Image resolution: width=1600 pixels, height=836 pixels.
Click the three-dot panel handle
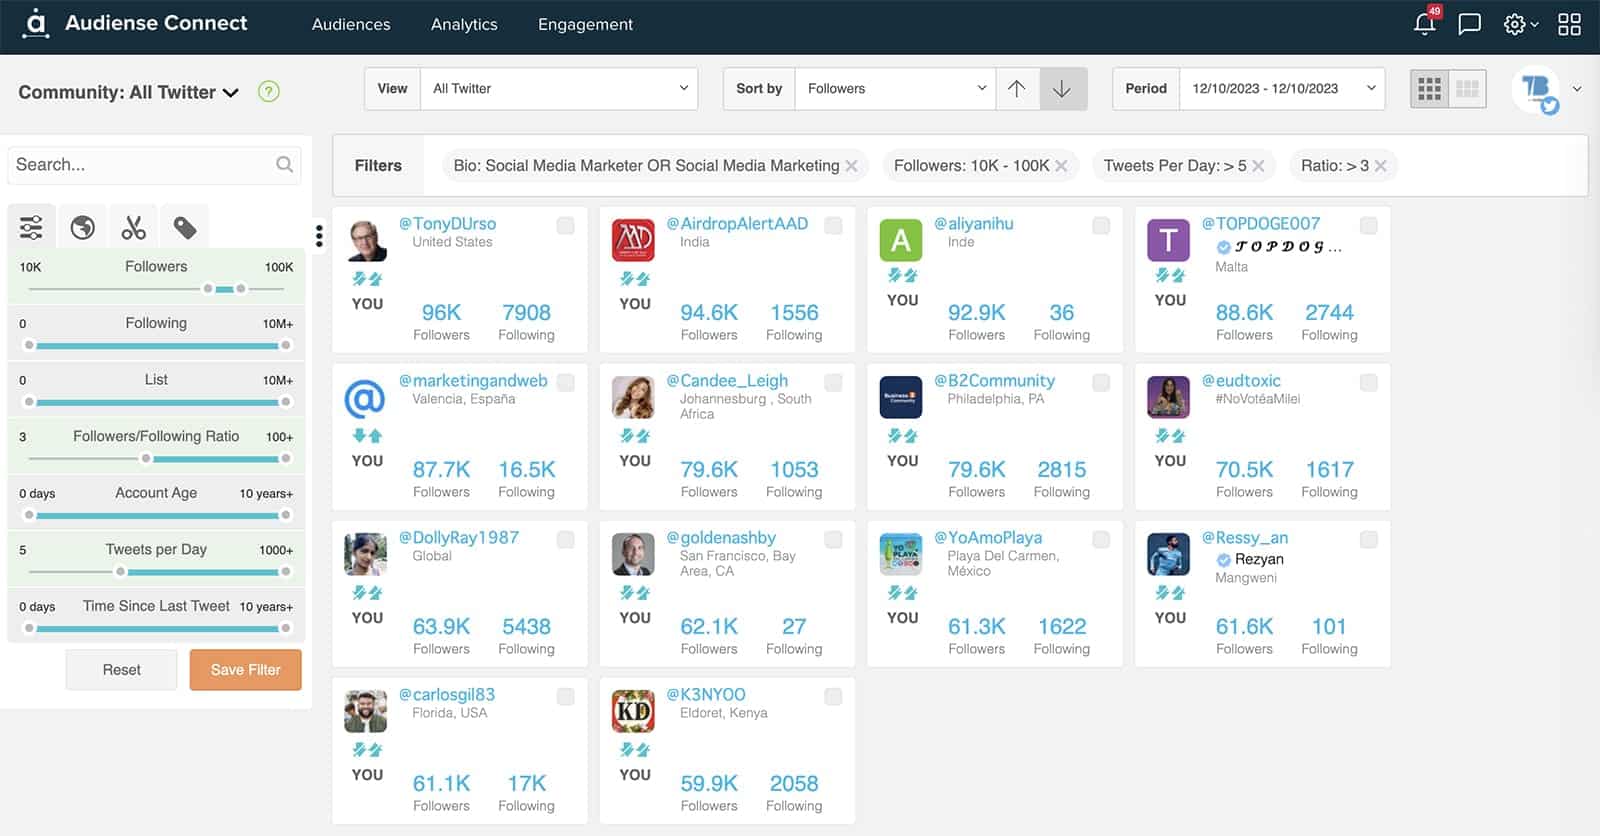319,236
